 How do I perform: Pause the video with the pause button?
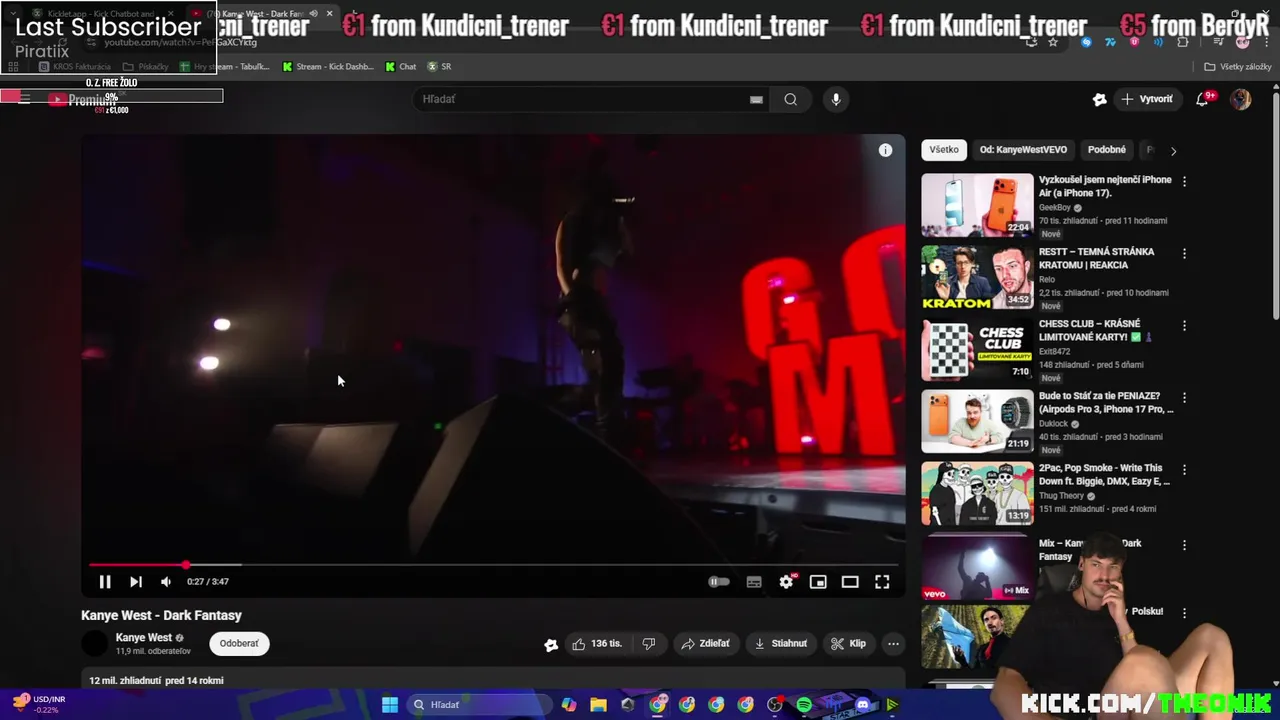[x=105, y=582]
